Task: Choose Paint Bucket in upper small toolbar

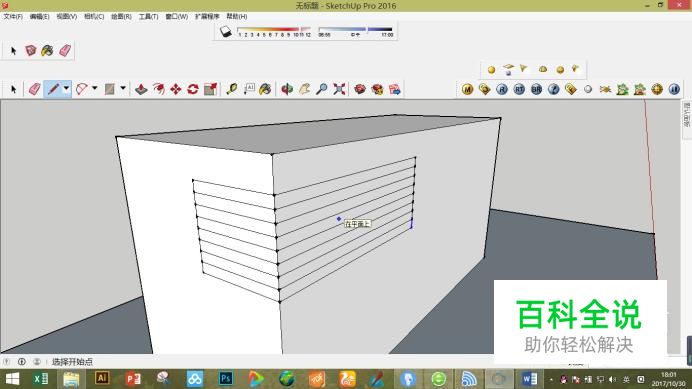Action: pyautogui.click(x=47, y=51)
